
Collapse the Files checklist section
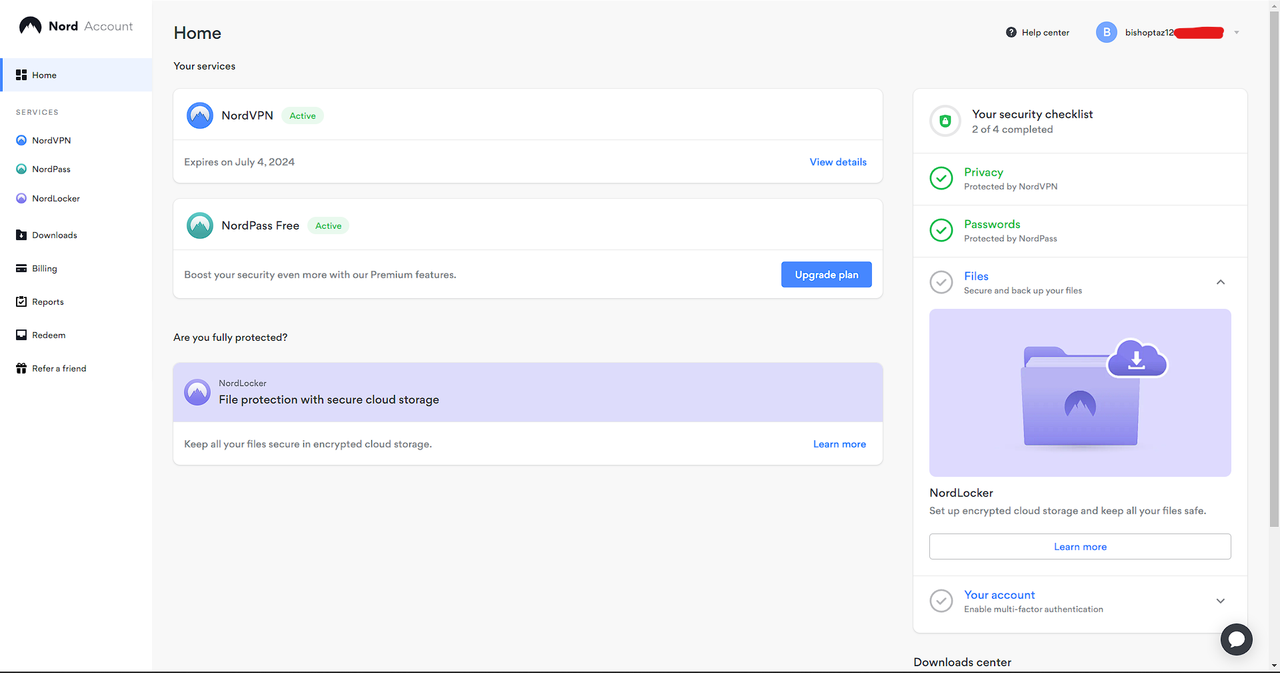coord(1221,282)
